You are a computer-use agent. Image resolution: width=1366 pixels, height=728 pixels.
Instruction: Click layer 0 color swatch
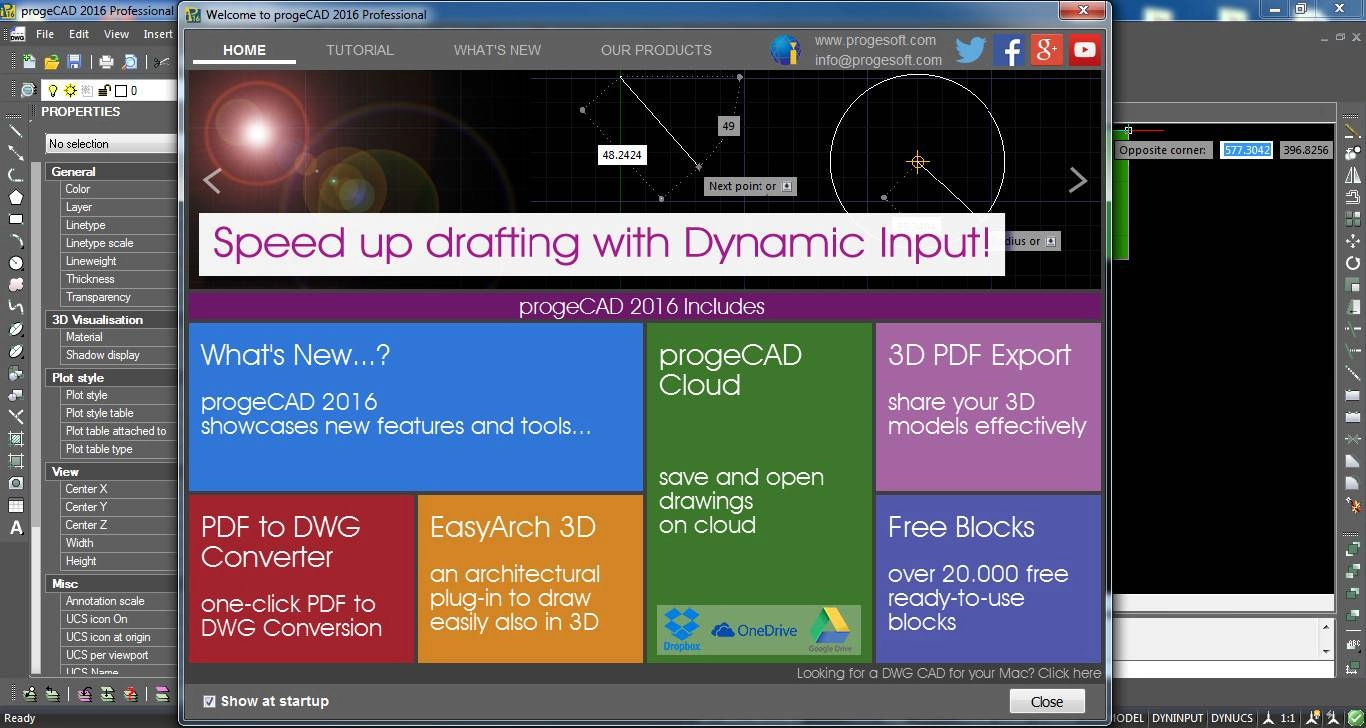coord(121,90)
